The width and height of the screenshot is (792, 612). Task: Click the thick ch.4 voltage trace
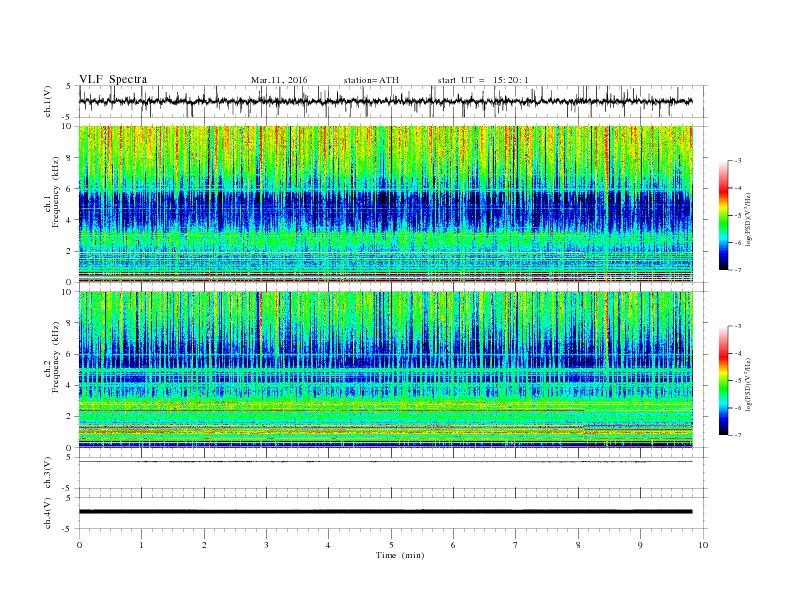(385, 512)
